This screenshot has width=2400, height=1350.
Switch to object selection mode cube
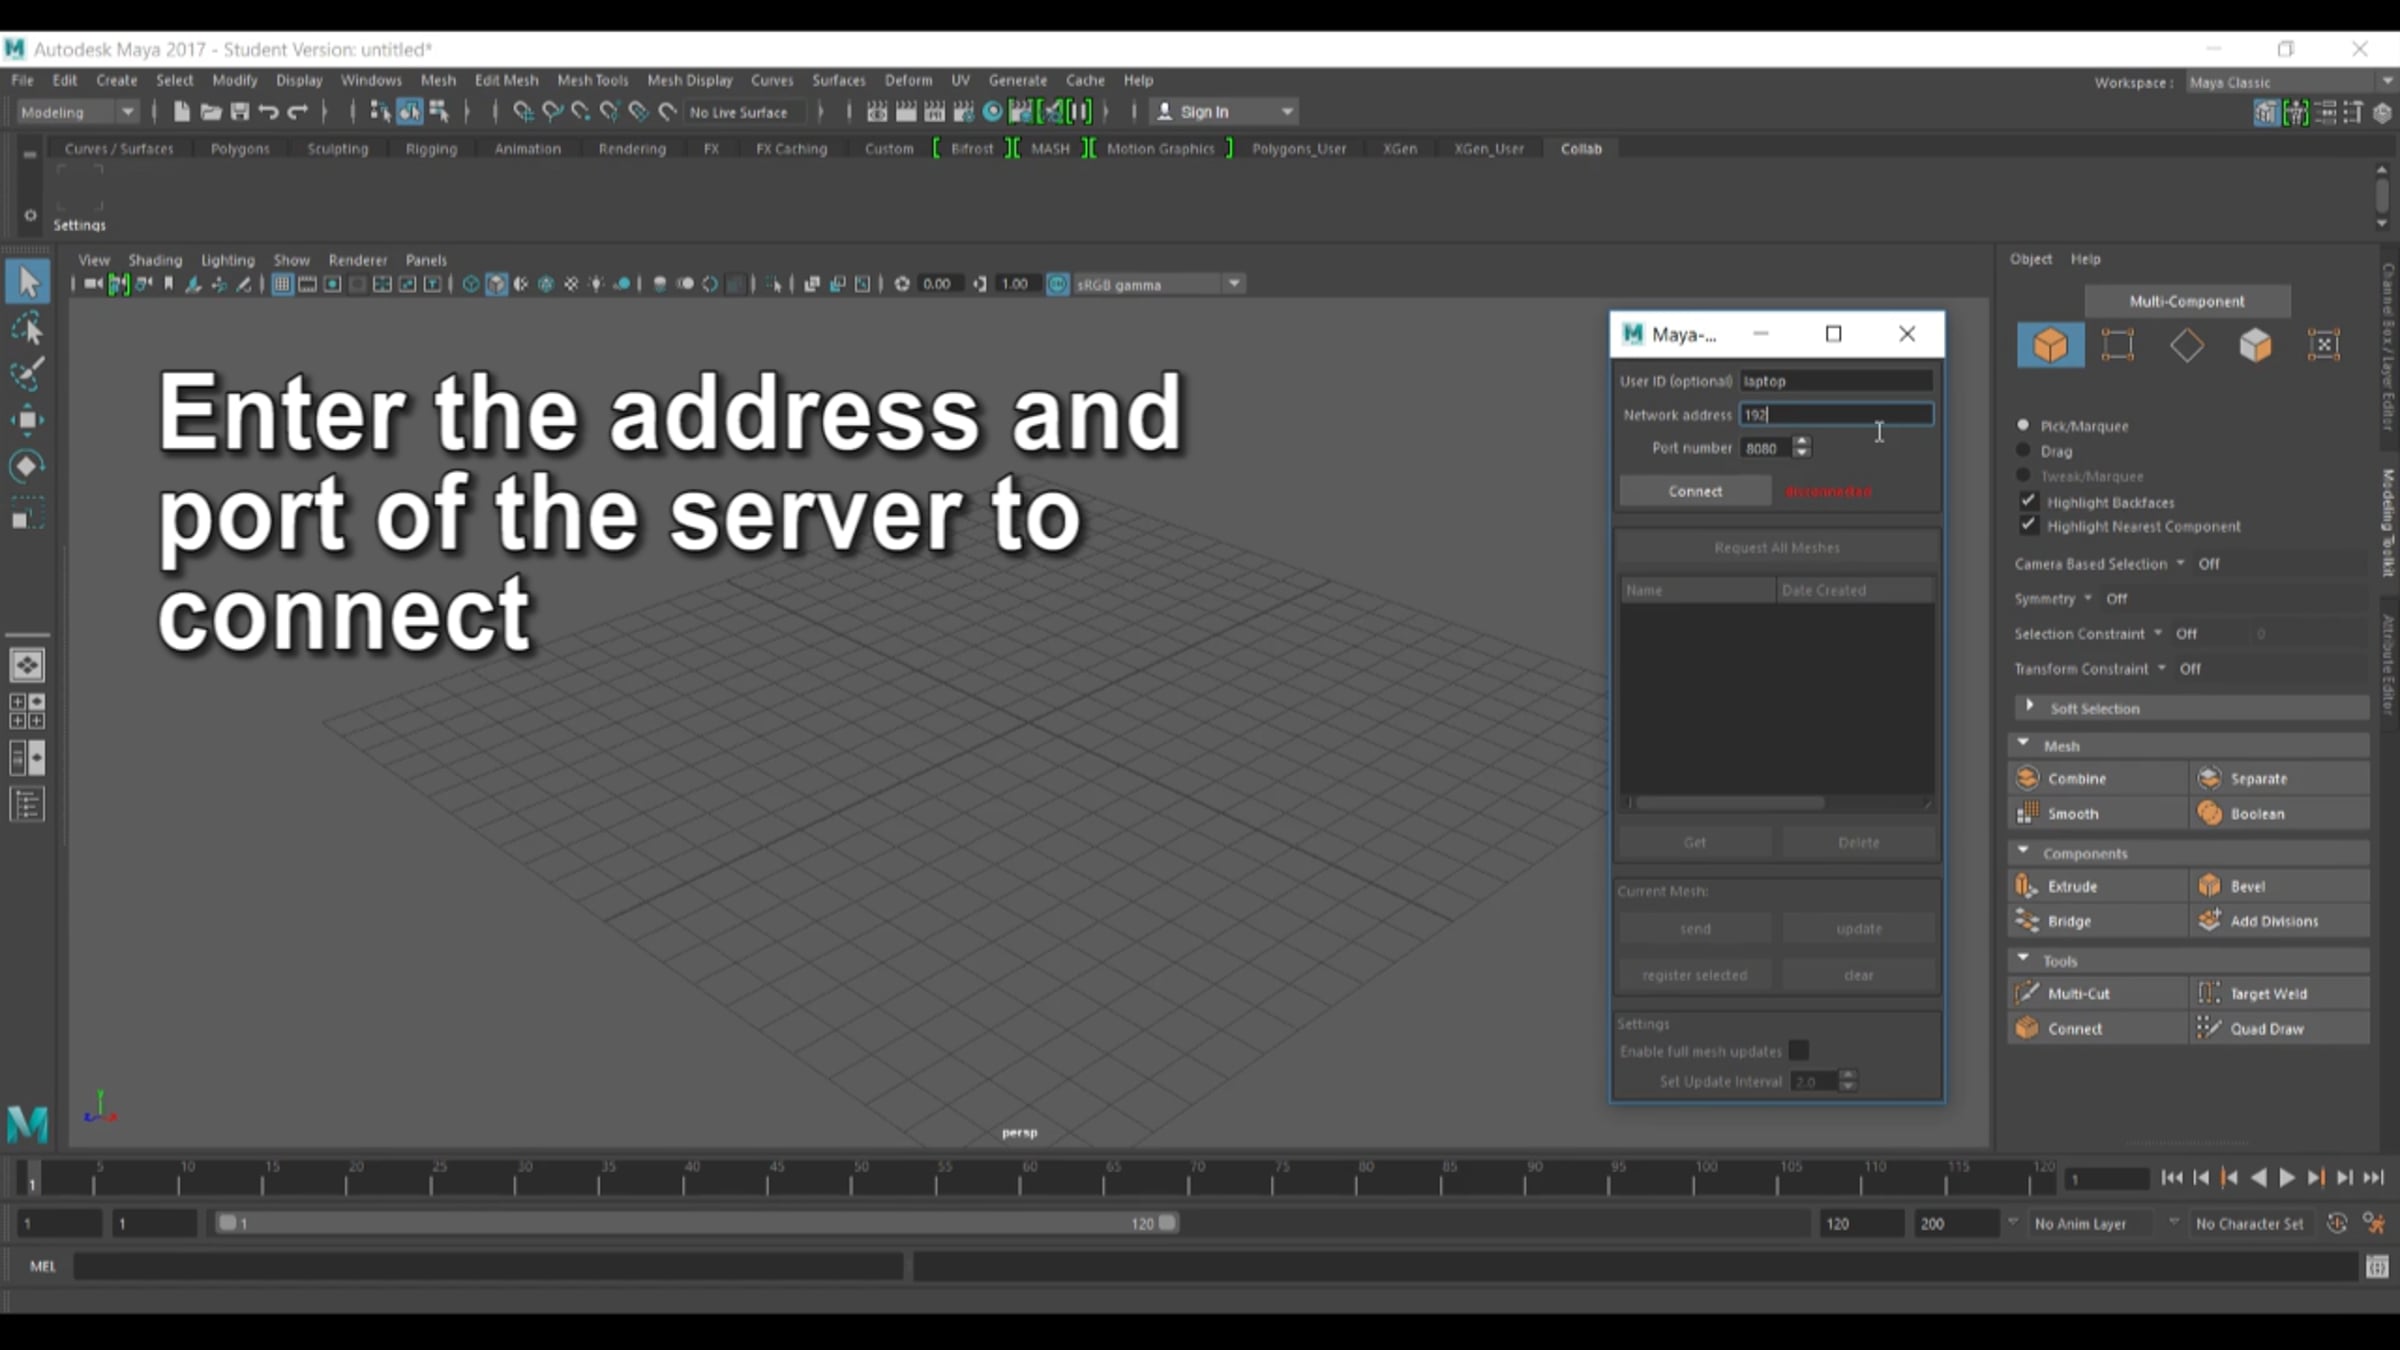click(x=2050, y=345)
